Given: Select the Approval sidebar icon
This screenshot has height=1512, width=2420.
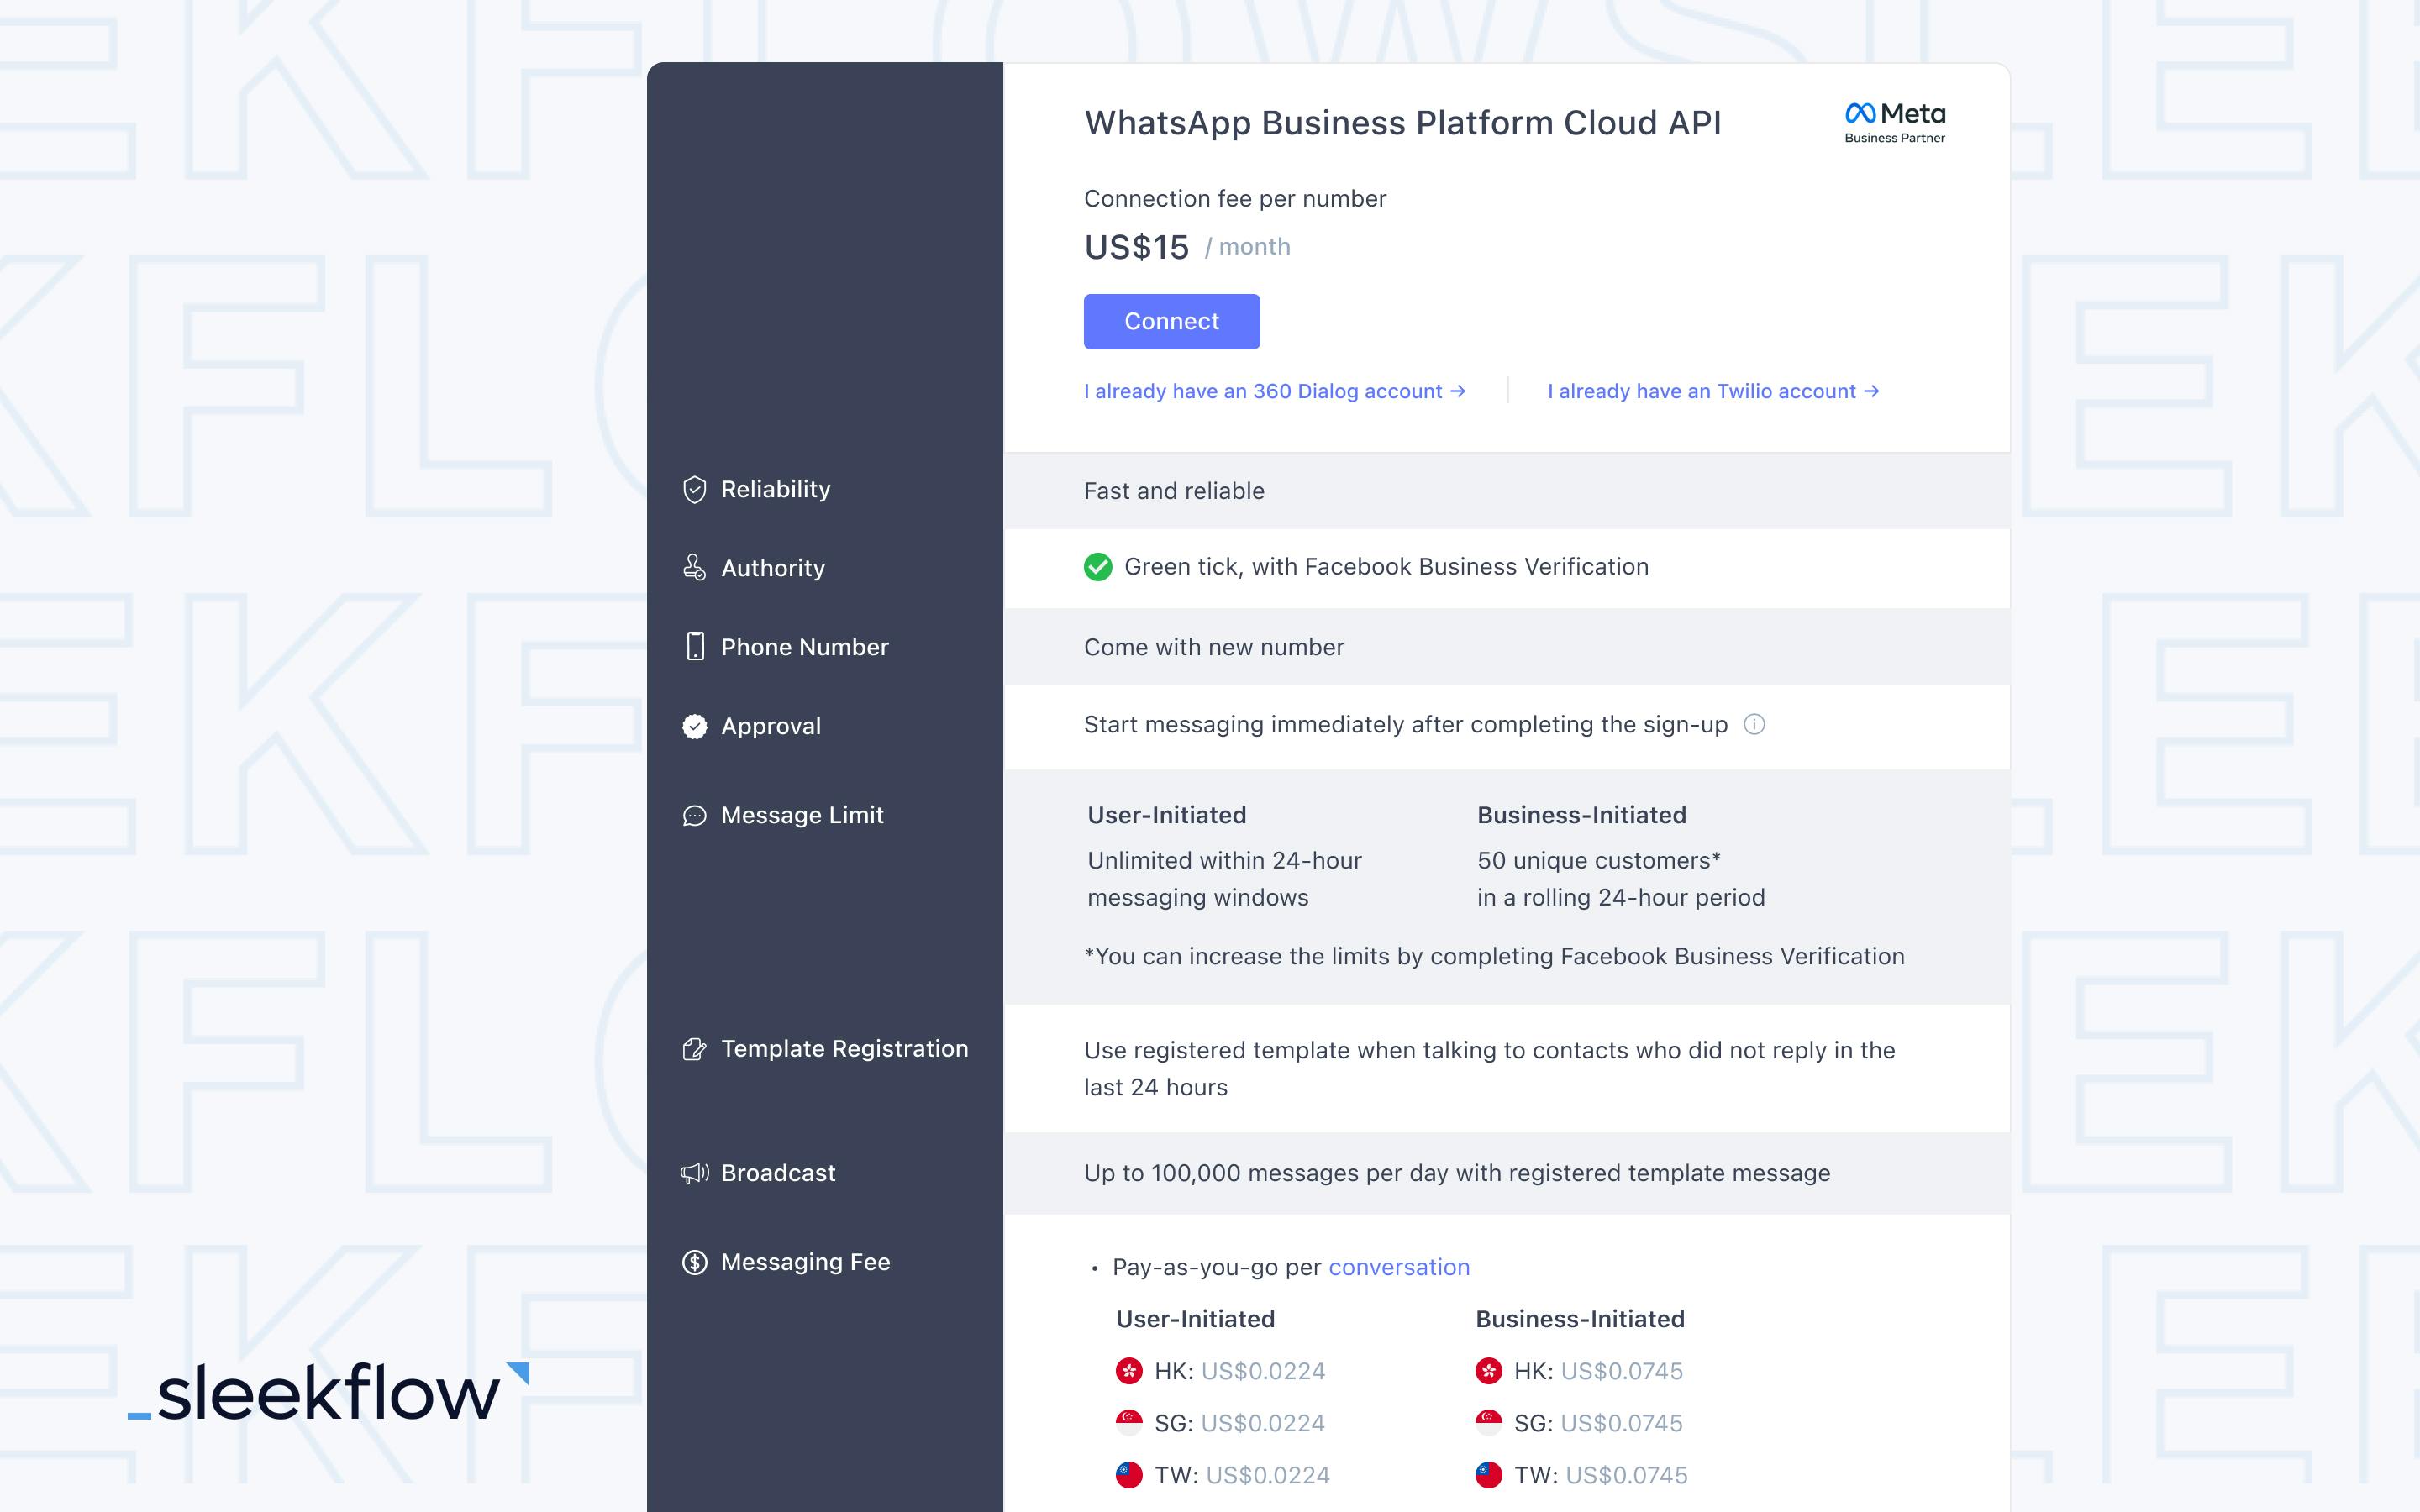Looking at the screenshot, I should [x=695, y=725].
